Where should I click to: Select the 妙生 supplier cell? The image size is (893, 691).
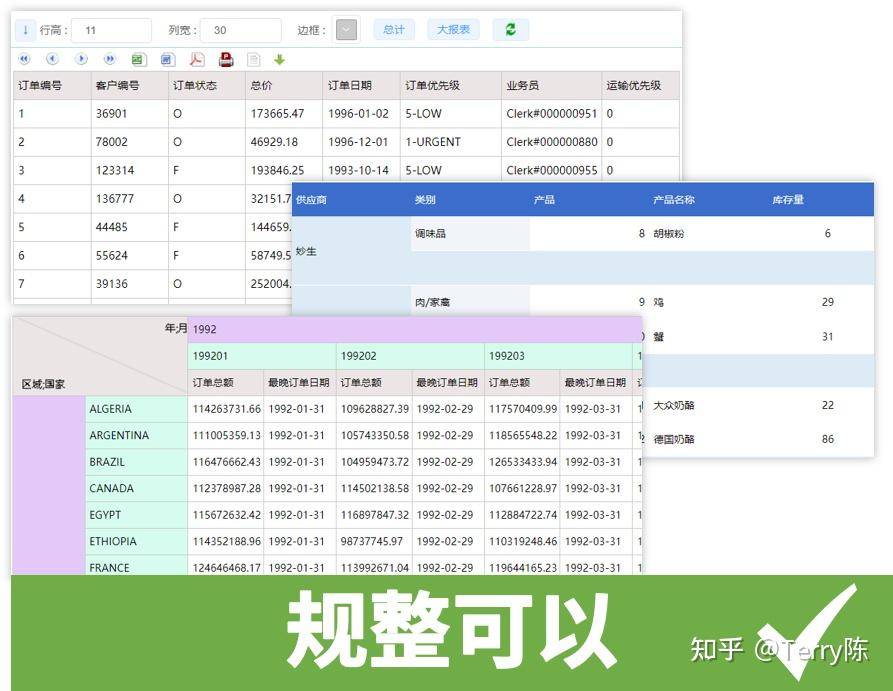[x=351, y=251]
